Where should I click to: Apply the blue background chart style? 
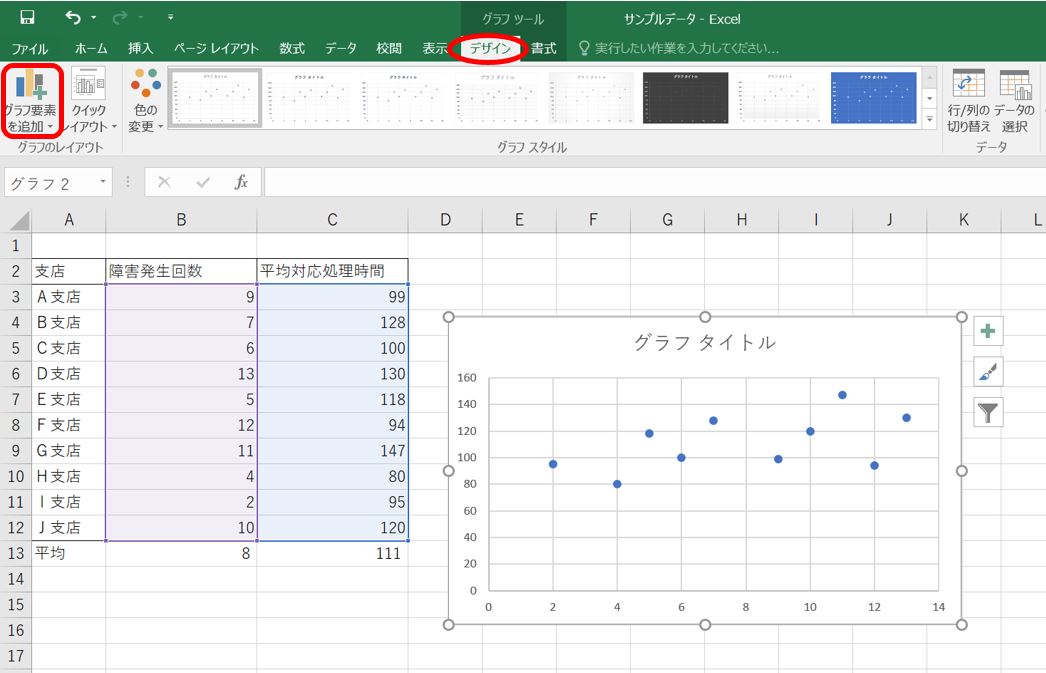click(873, 97)
